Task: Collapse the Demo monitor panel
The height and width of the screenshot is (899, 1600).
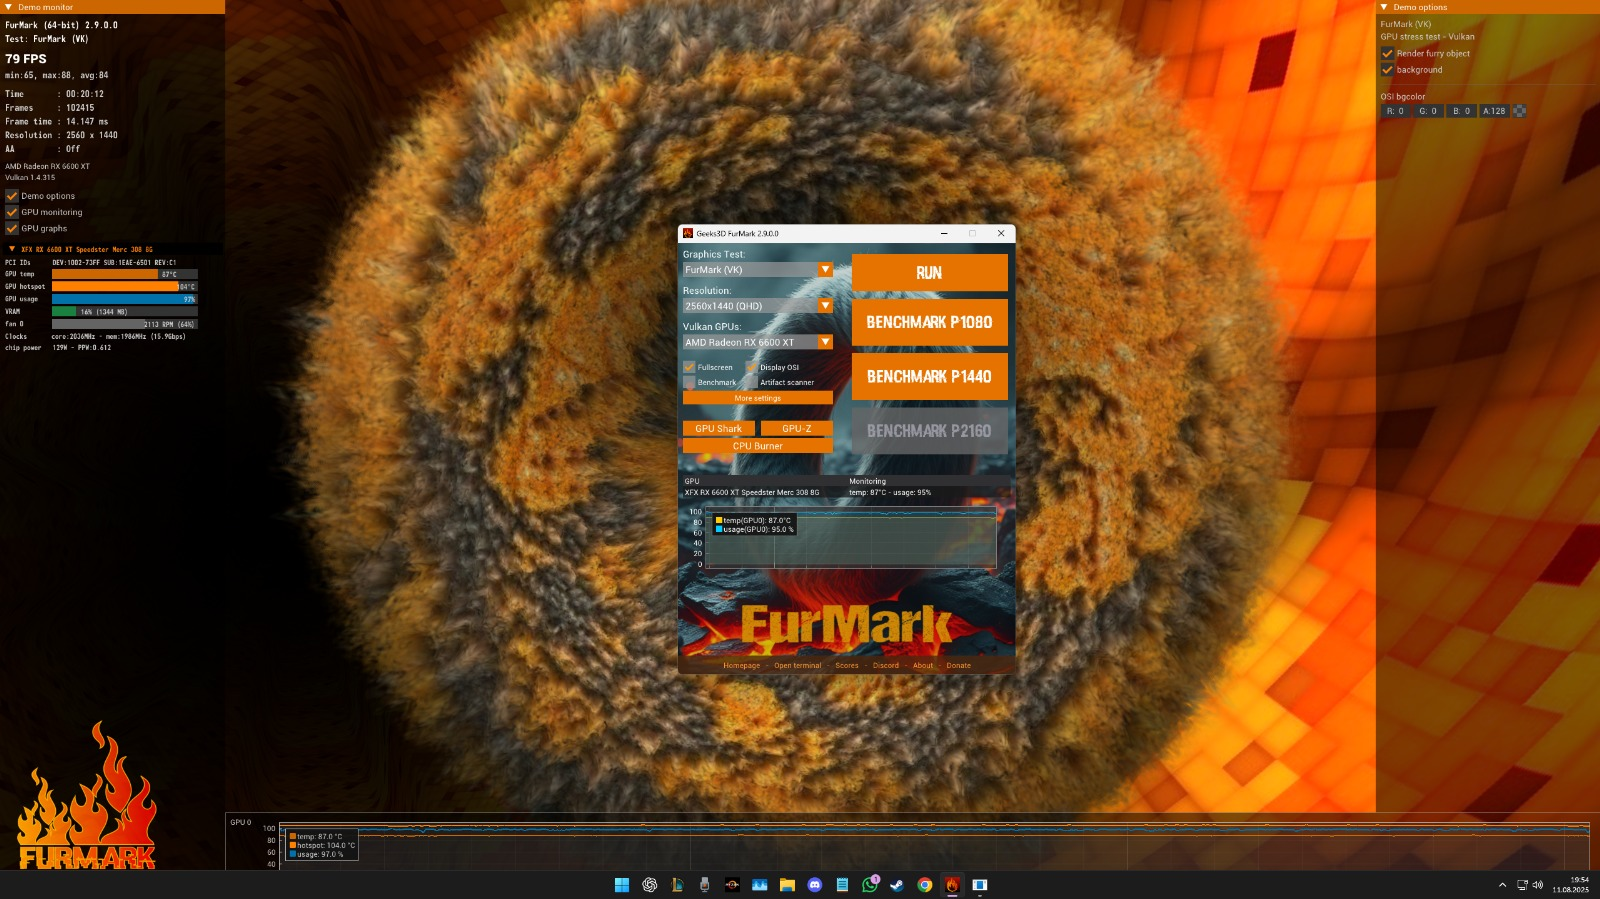Action: [x=9, y=7]
